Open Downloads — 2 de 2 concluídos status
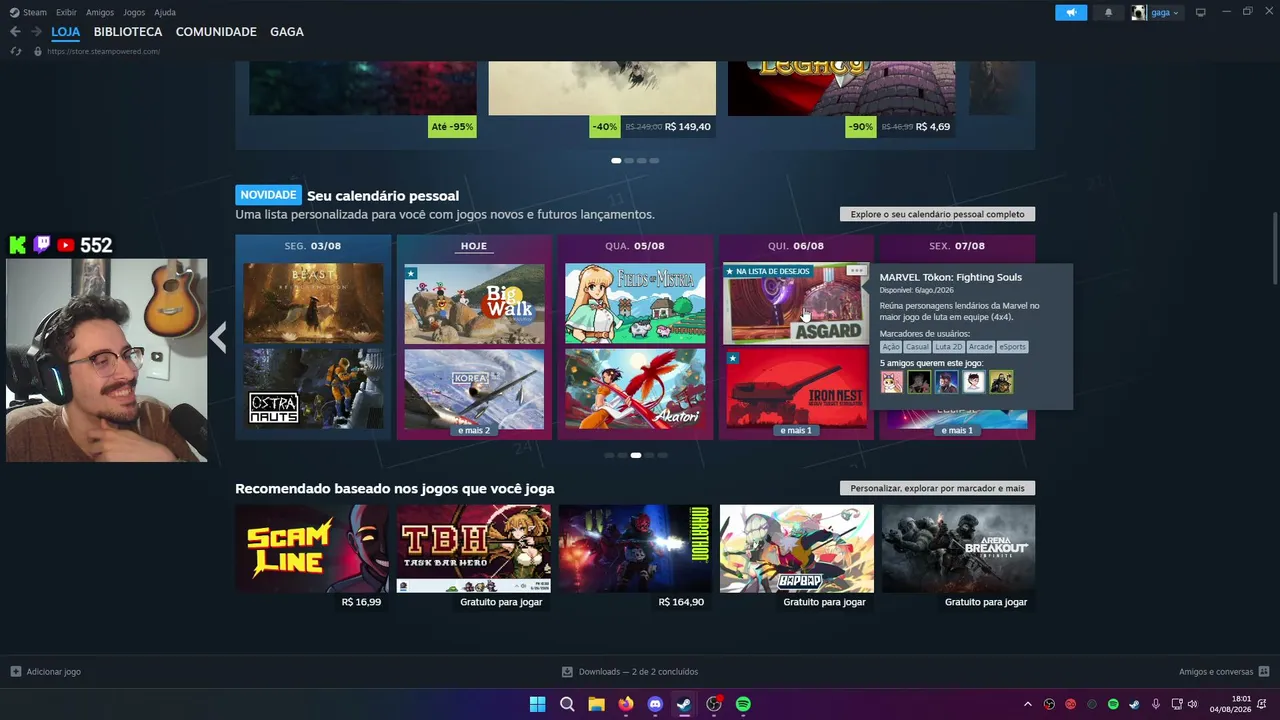The image size is (1280, 720). click(x=638, y=672)
